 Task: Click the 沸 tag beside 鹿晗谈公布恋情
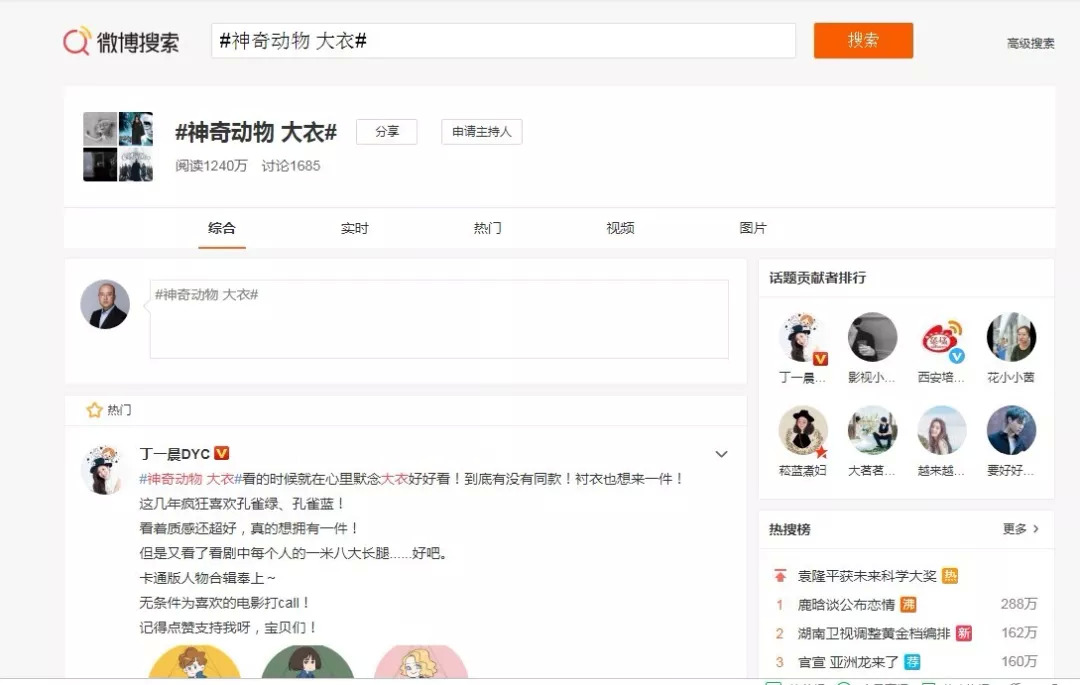click(908, 604)
